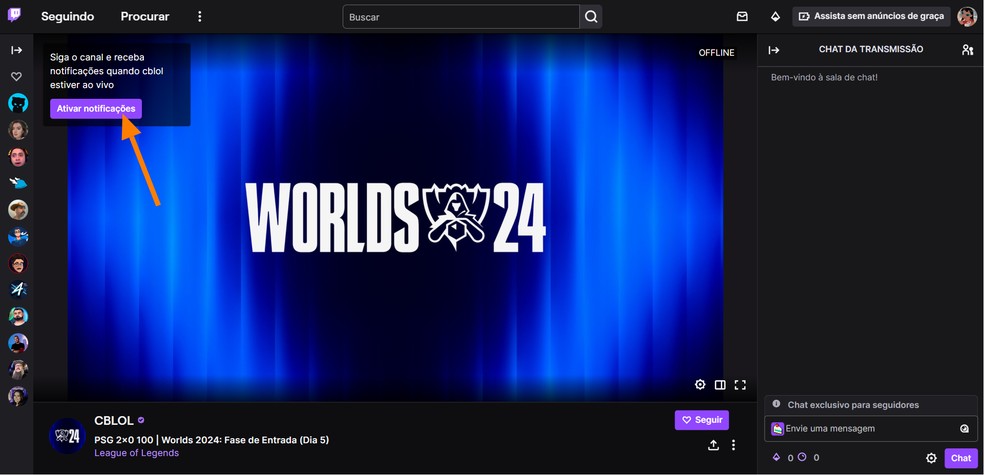Toggle theater mode icon in player
This screenshot has height=475, width=984.
pos(720,385)
